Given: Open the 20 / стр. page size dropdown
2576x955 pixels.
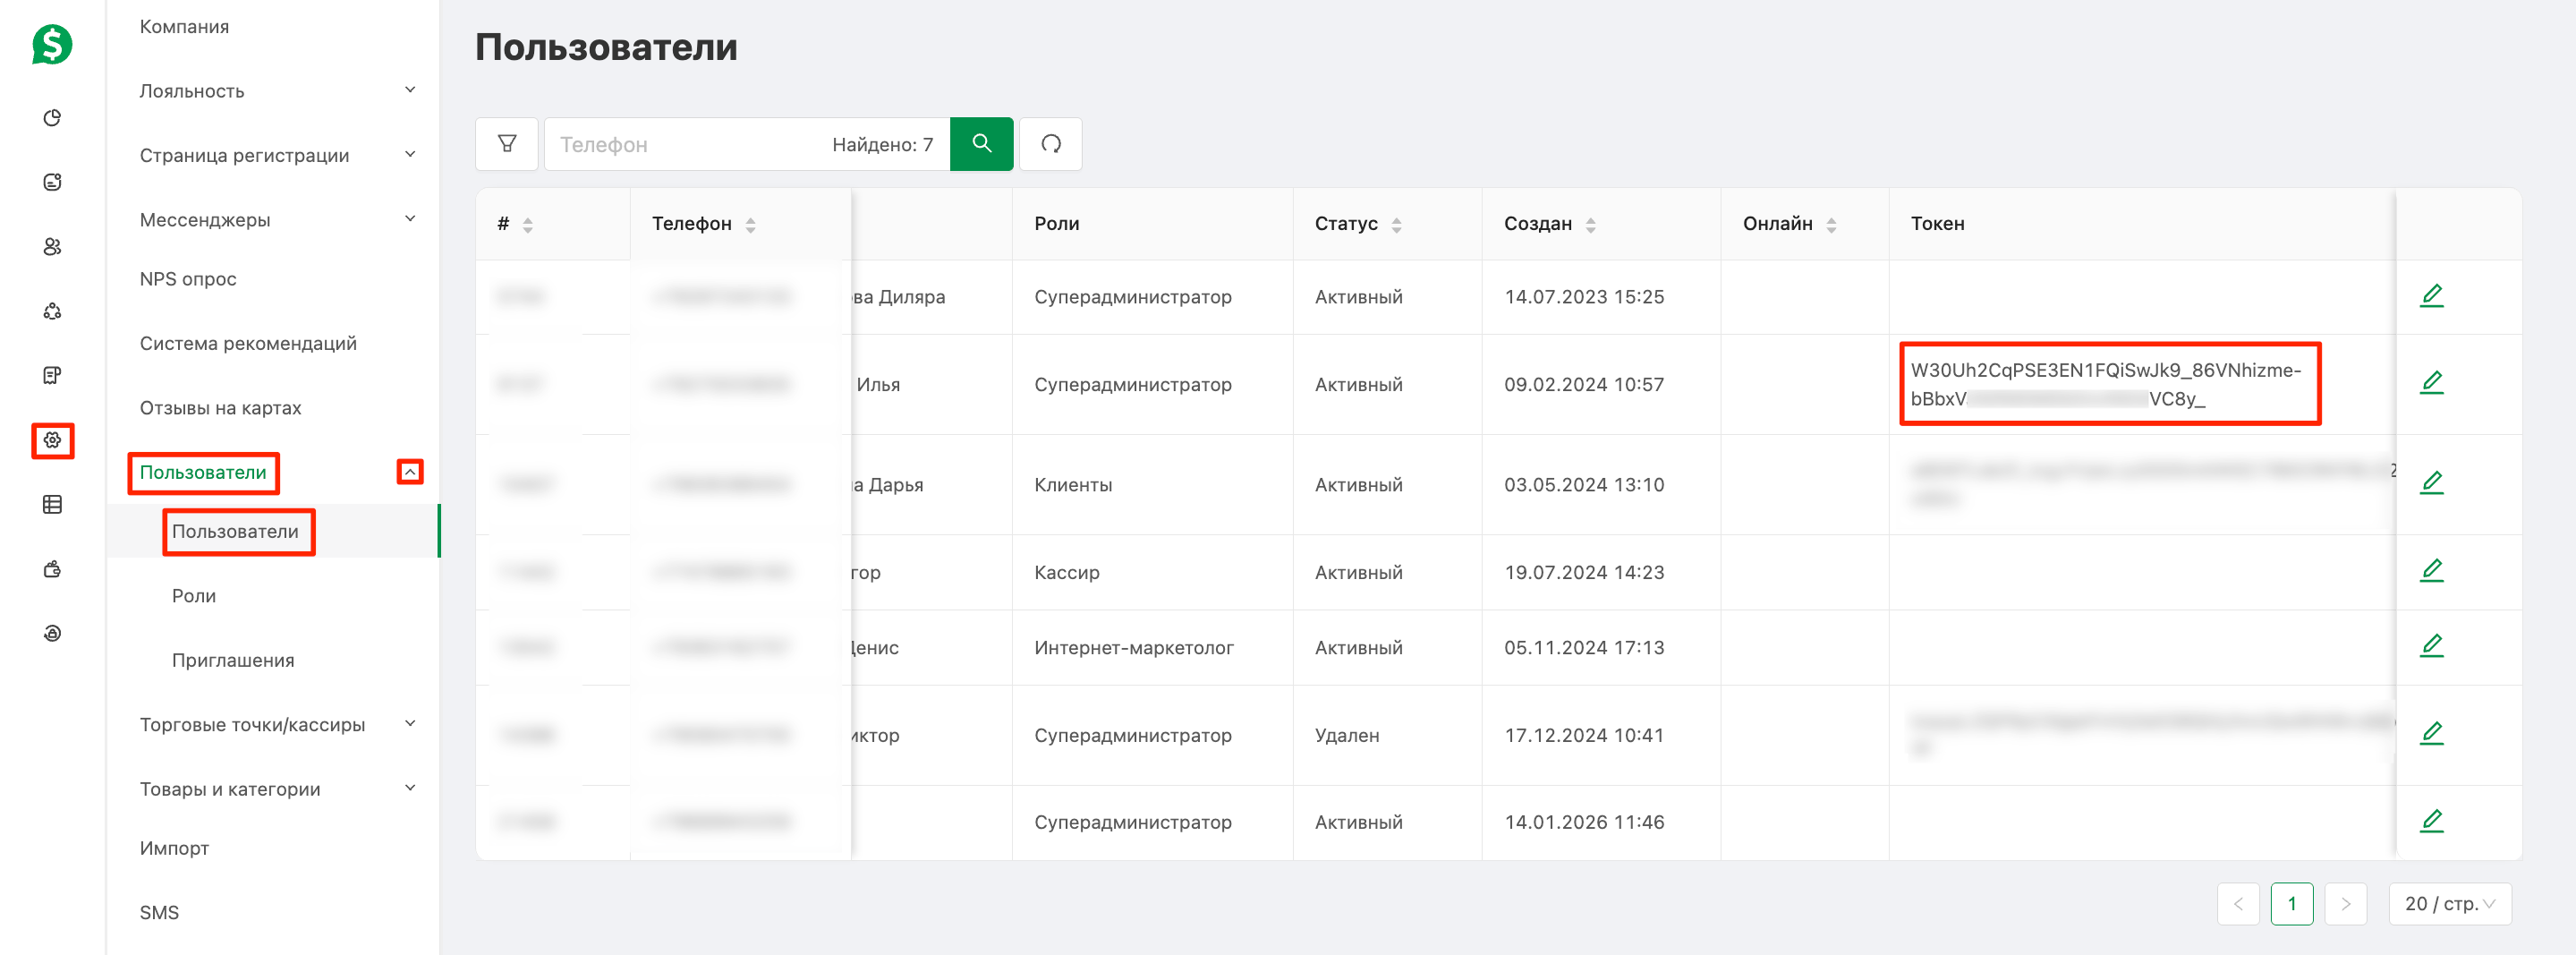Looking at the screenshot, I should coord(2449,903).
